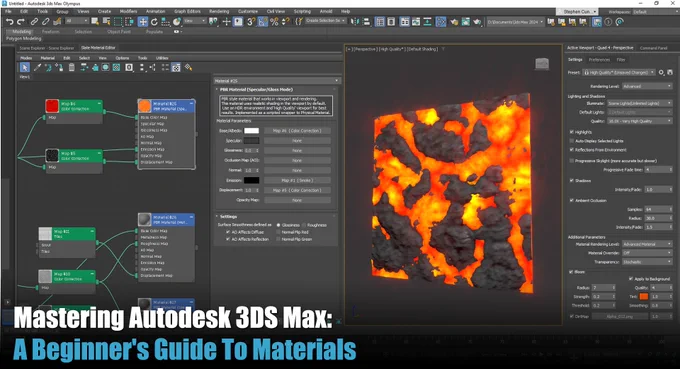Select the Roughness radio button
Viewport: 680px width, 369px height.
click(304, 225)
